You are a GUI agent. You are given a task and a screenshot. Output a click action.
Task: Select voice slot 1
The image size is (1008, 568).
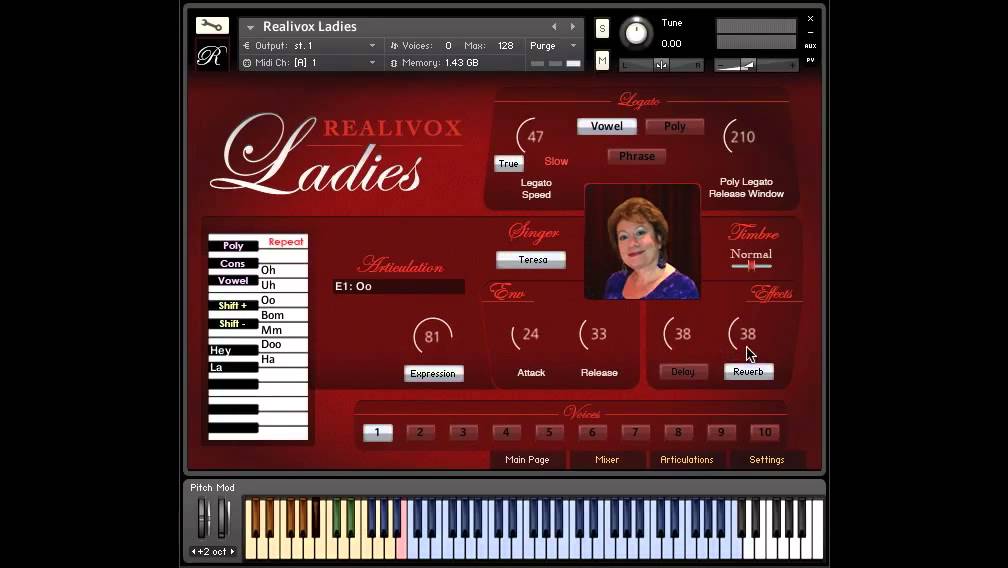click(x=377, y=432)
